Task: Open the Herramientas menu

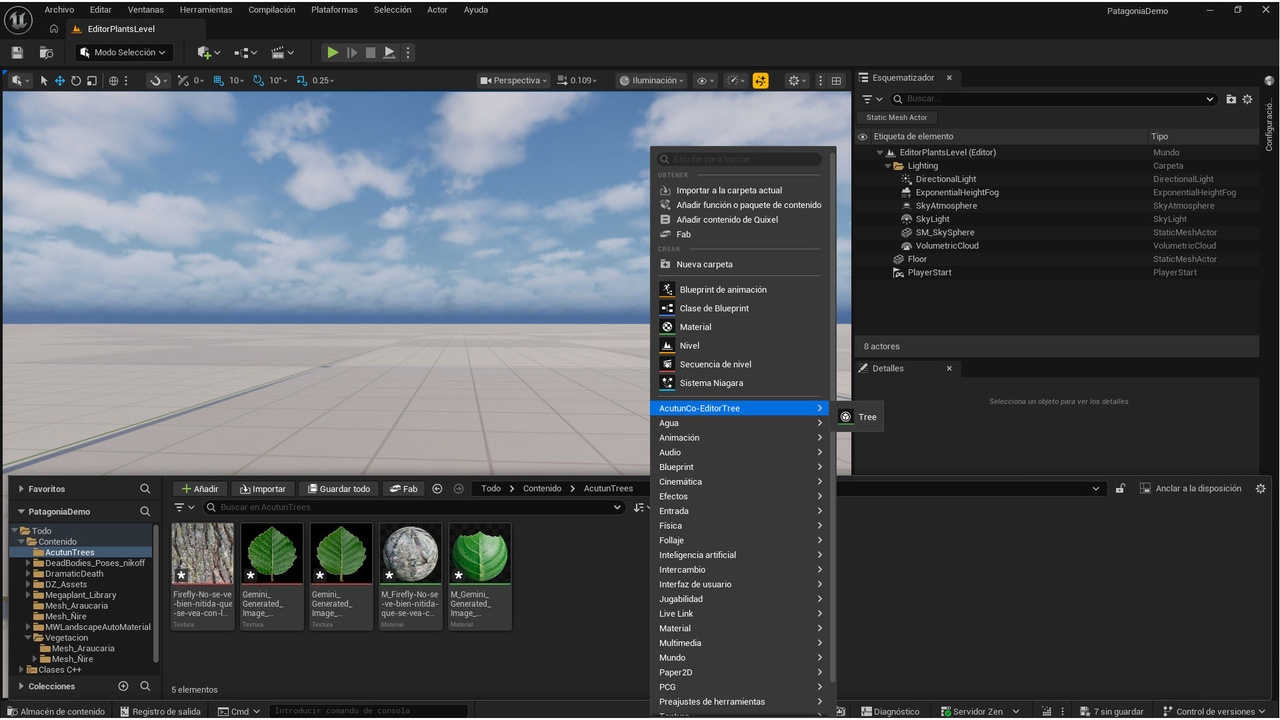Action: pyautogui.click(x=206, y=10)
